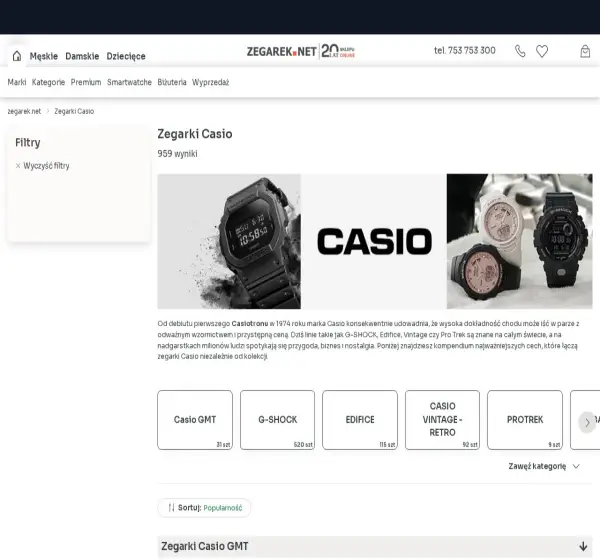The image size is (600, 560).
Task: Open the EDIFICE category card
Action: click(360, 420)
